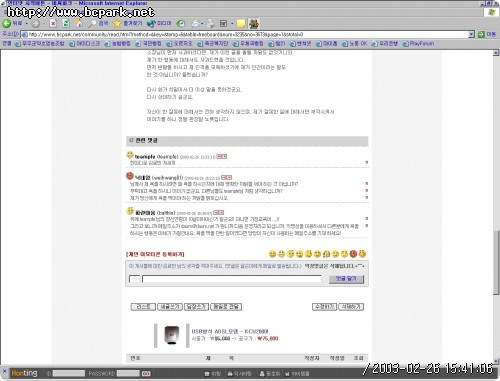The image size is (500, 381).
Task: Click the GO login button in Hanting bar
Action: click(x=146, y=374)
